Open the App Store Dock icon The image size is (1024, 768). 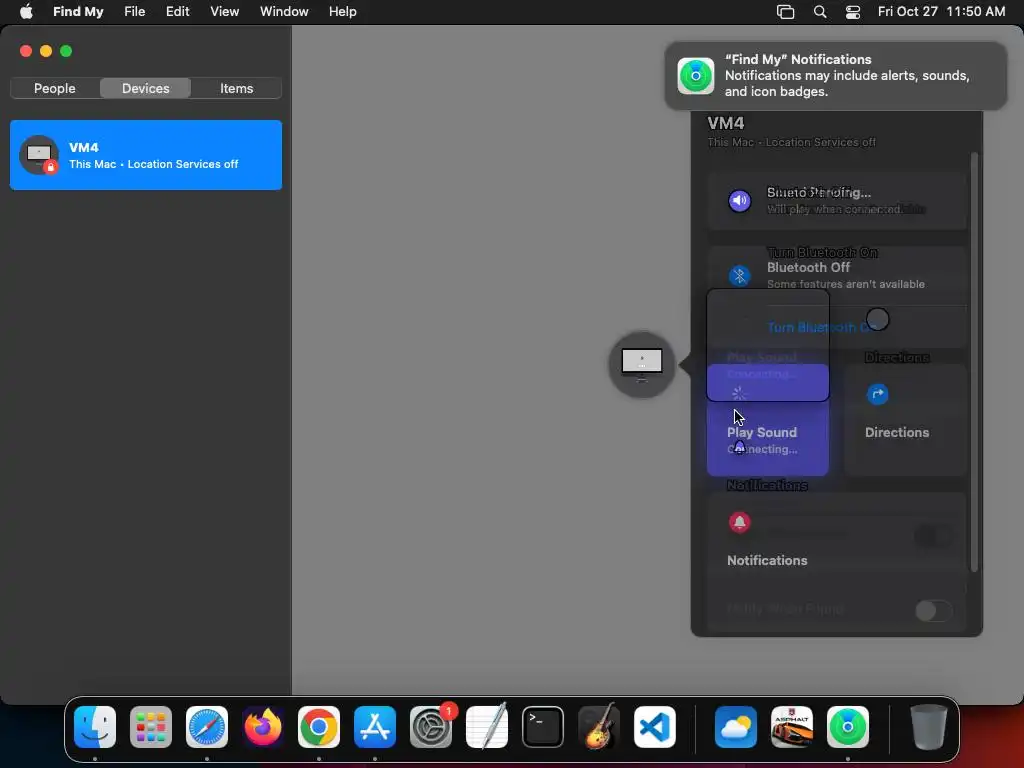(x=375, y=727)
